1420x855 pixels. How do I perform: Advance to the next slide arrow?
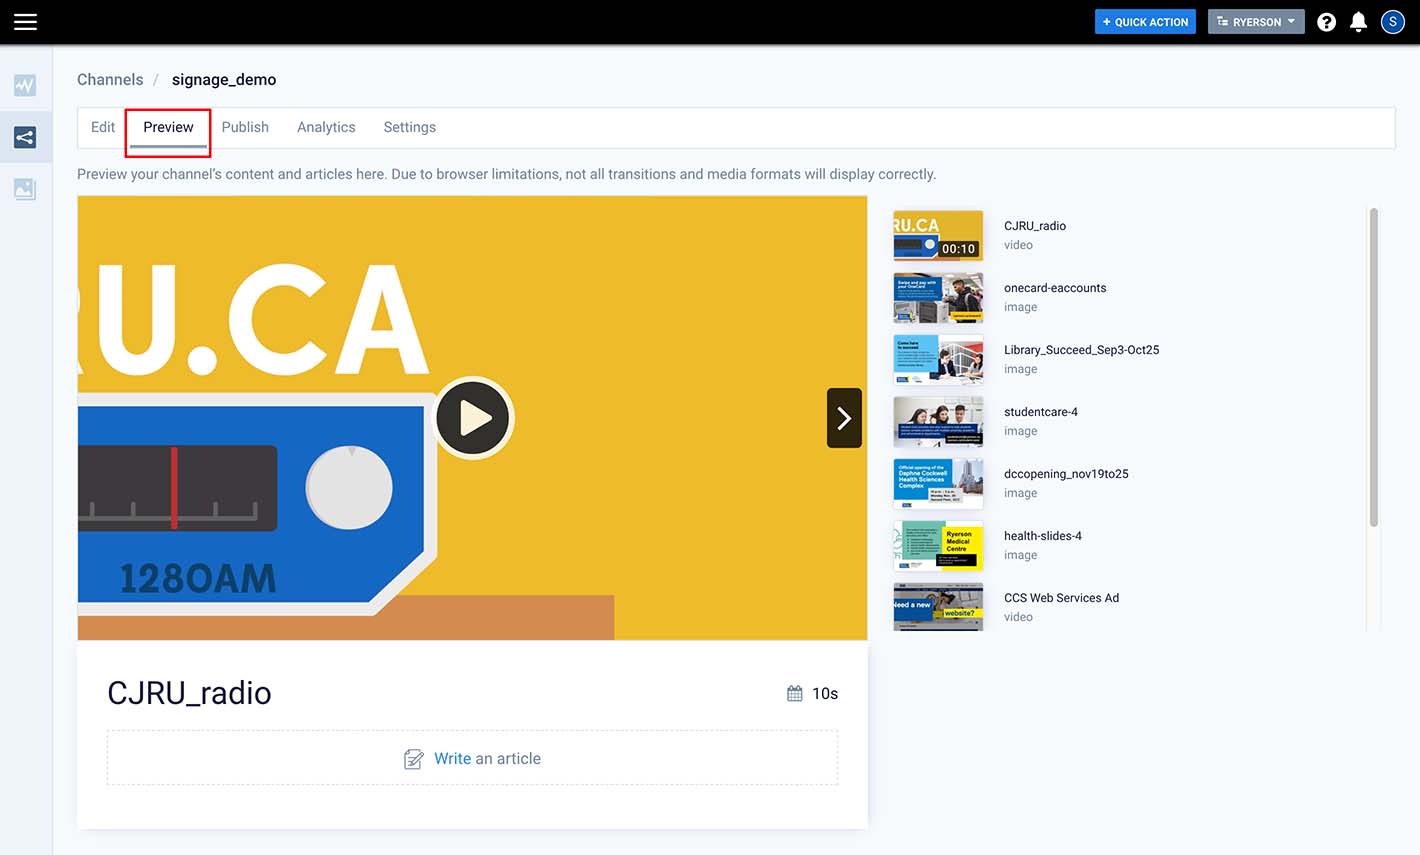point(844,418)
